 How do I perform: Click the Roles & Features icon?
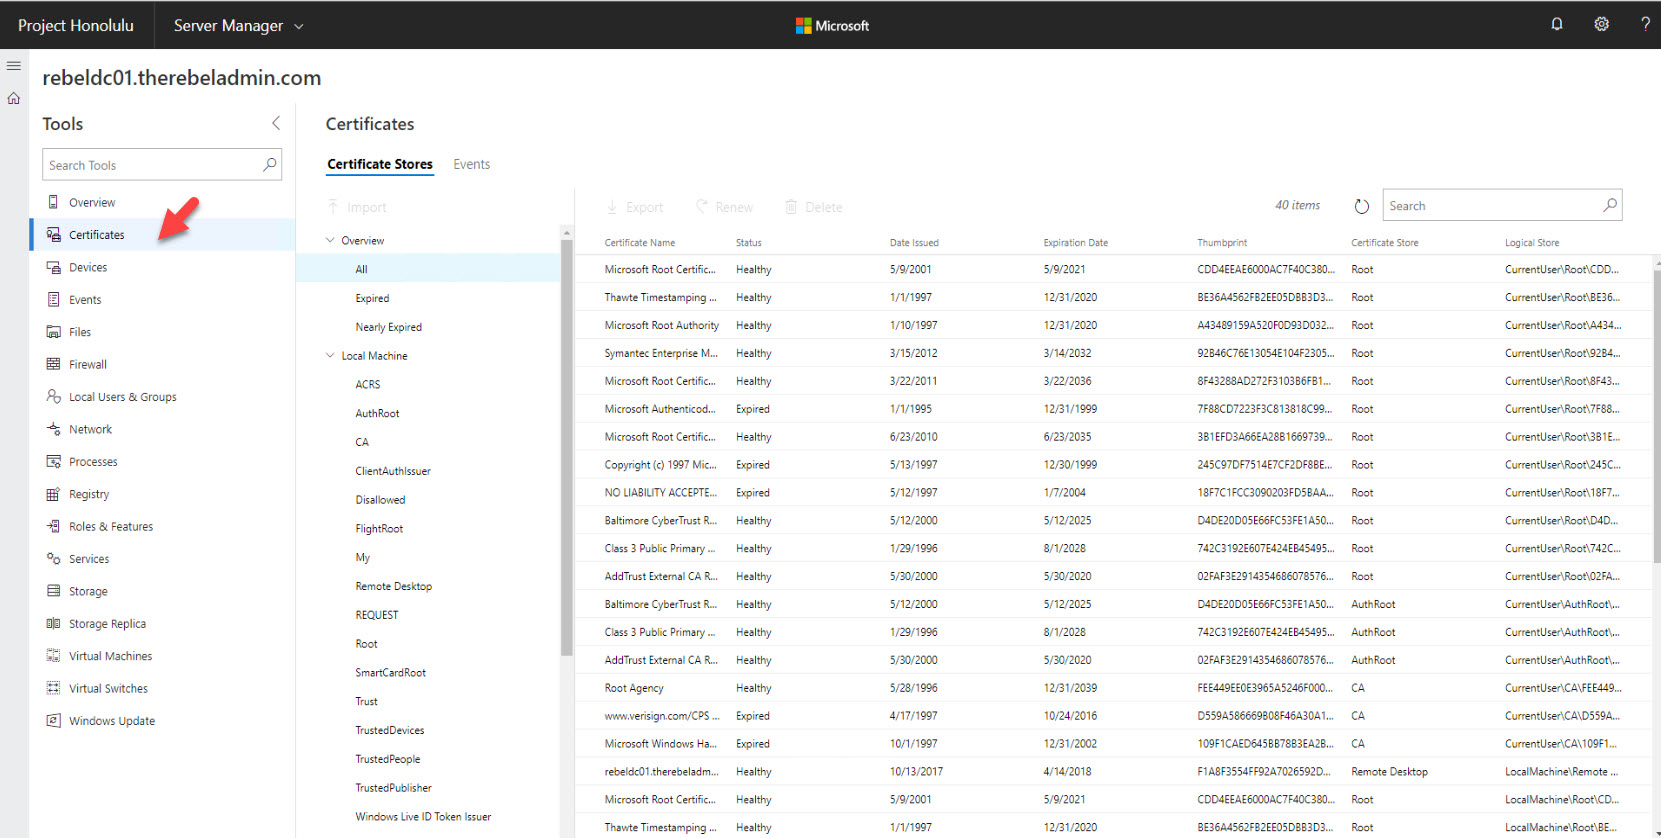[53, 526]
